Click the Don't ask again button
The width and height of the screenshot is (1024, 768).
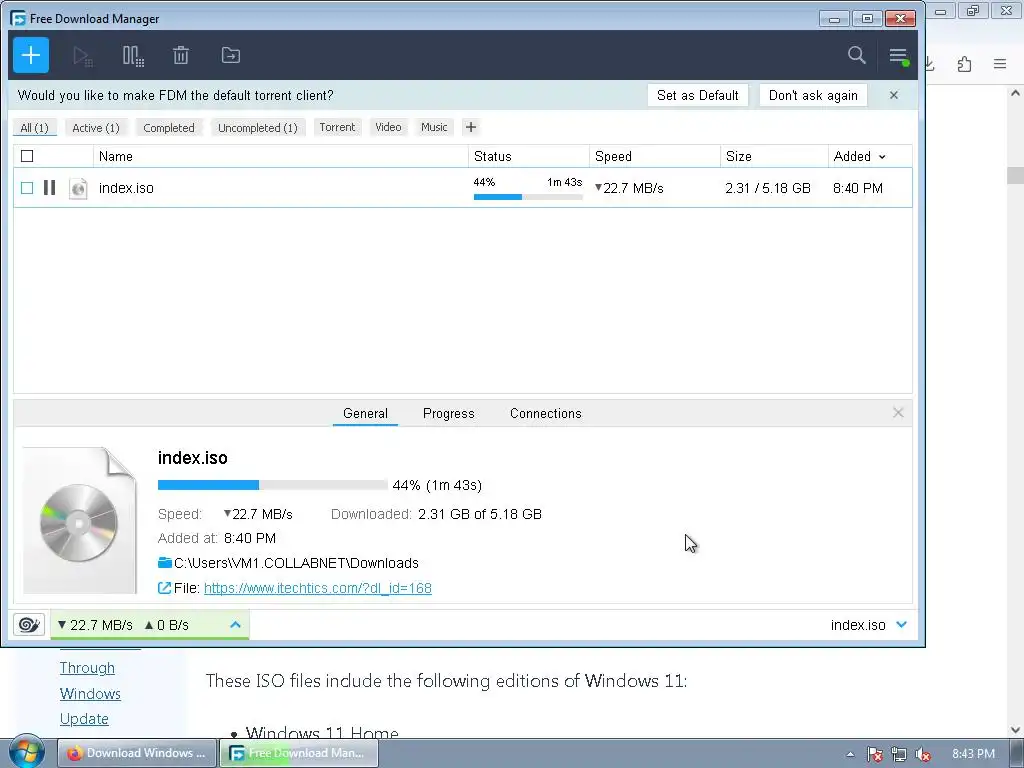coord(813,95)
